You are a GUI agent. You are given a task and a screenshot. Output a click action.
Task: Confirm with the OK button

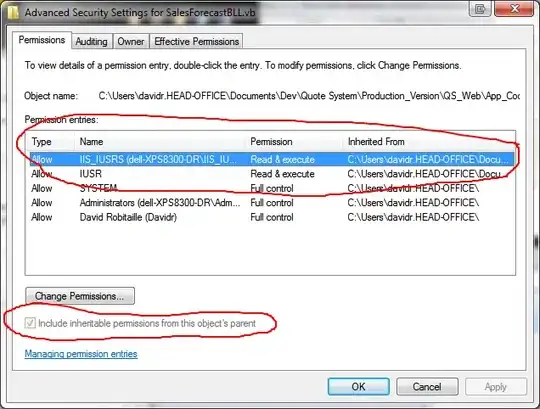coord(359,387)
